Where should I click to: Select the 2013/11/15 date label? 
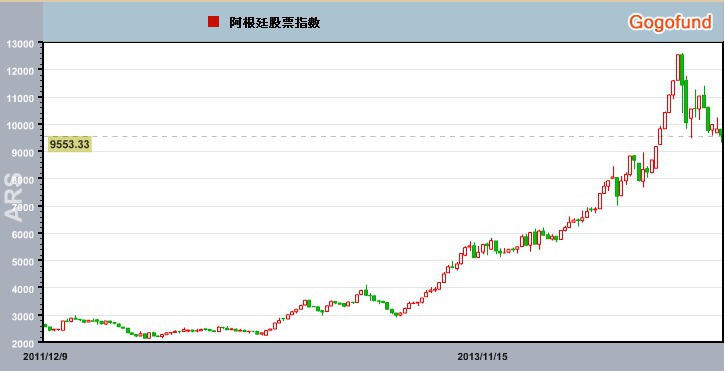tap(483, 357)
